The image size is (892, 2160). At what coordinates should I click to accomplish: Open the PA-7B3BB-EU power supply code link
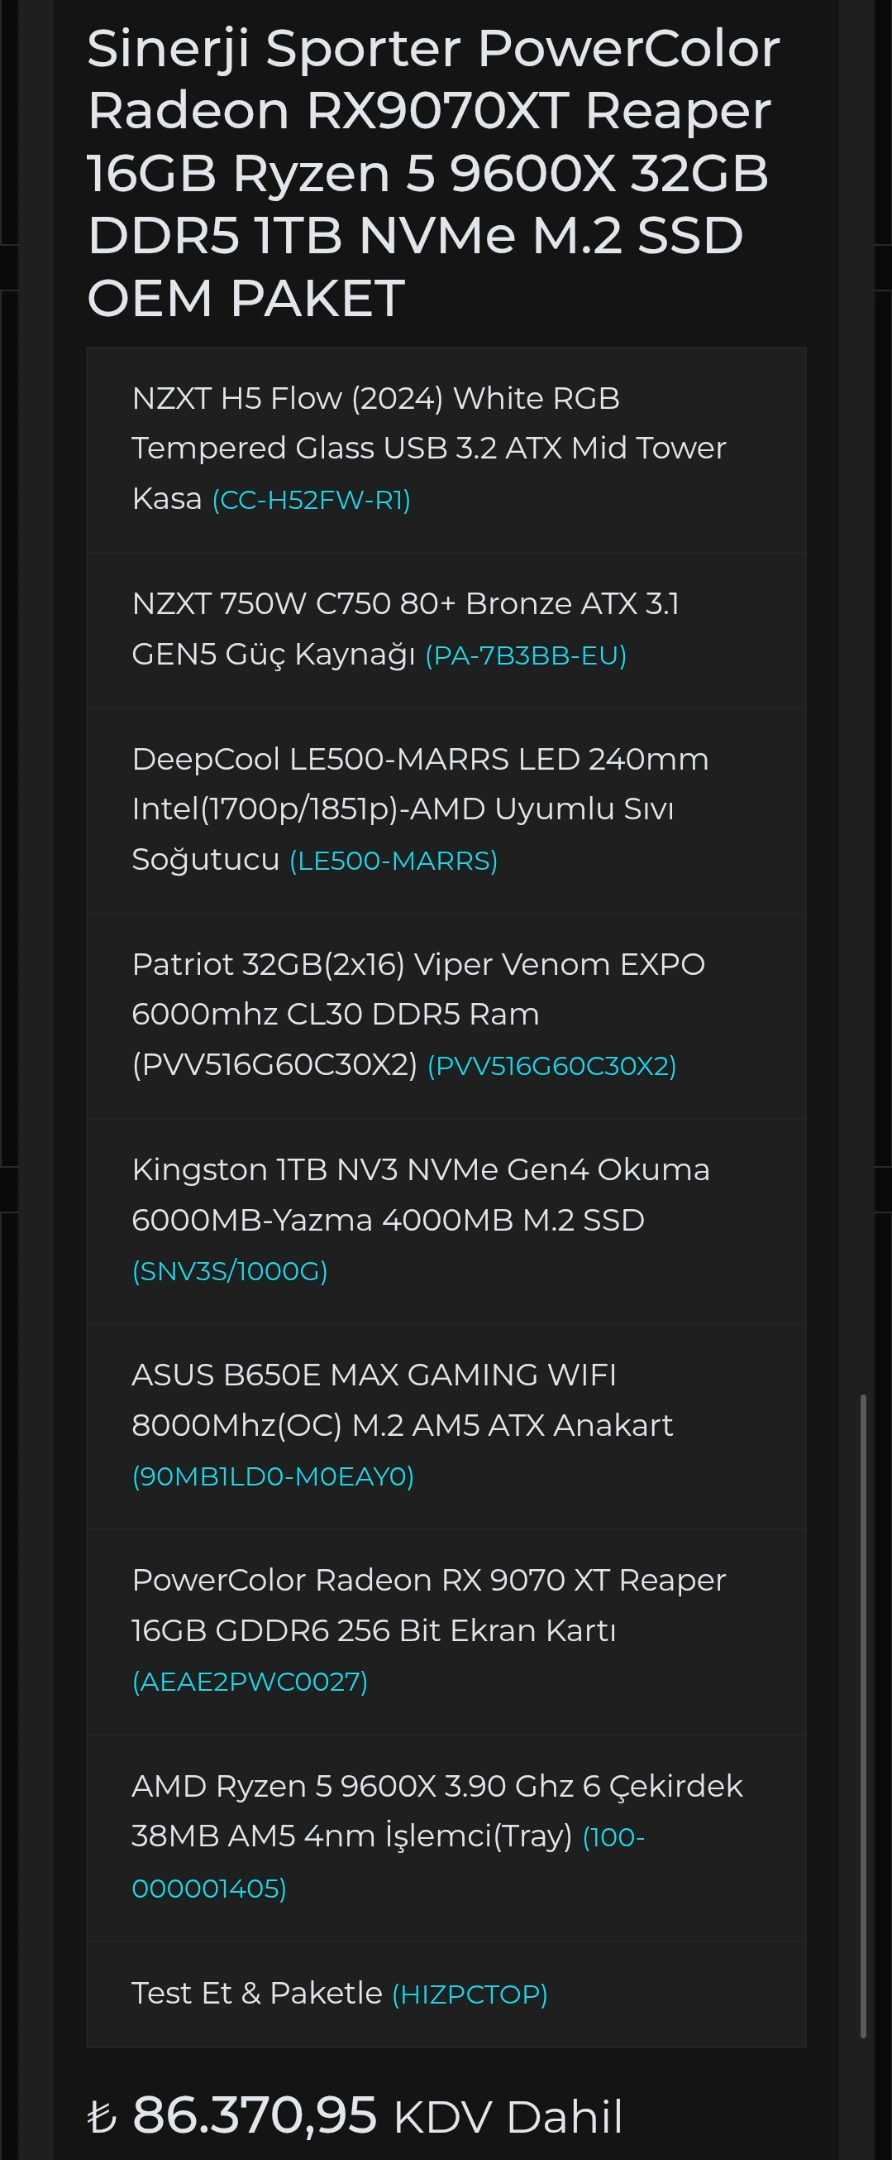point(526,656)
